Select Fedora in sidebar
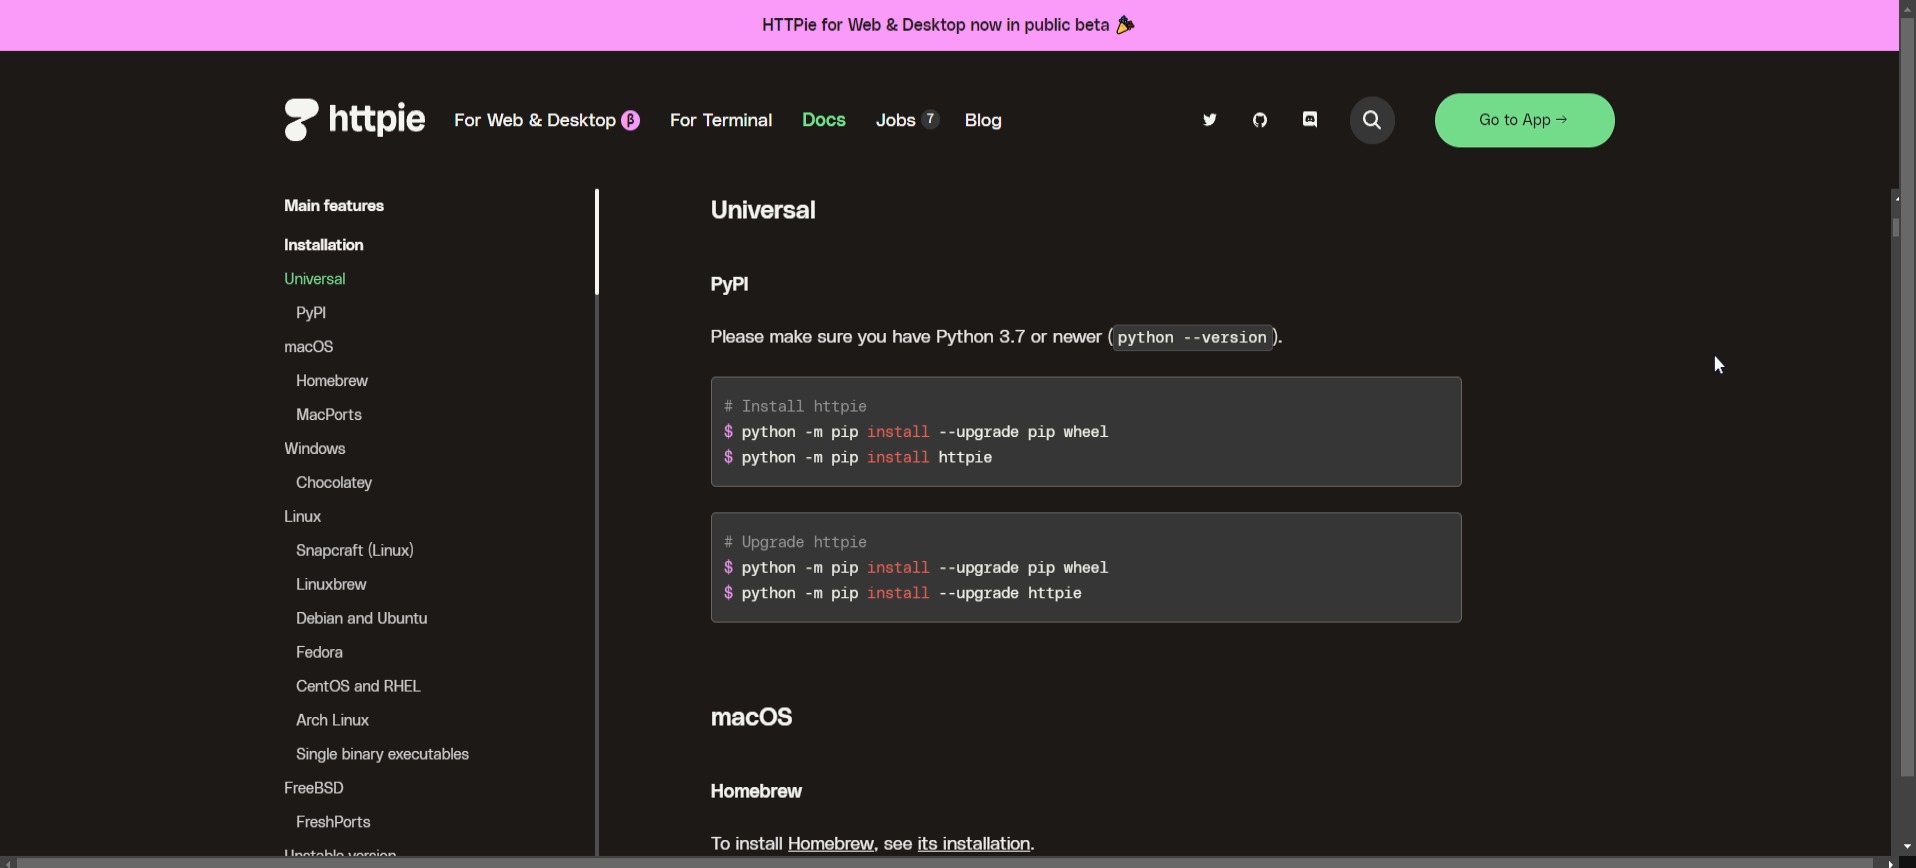Image resolution: width=1916 pixels, height=868 pixels. click(320, 654)
